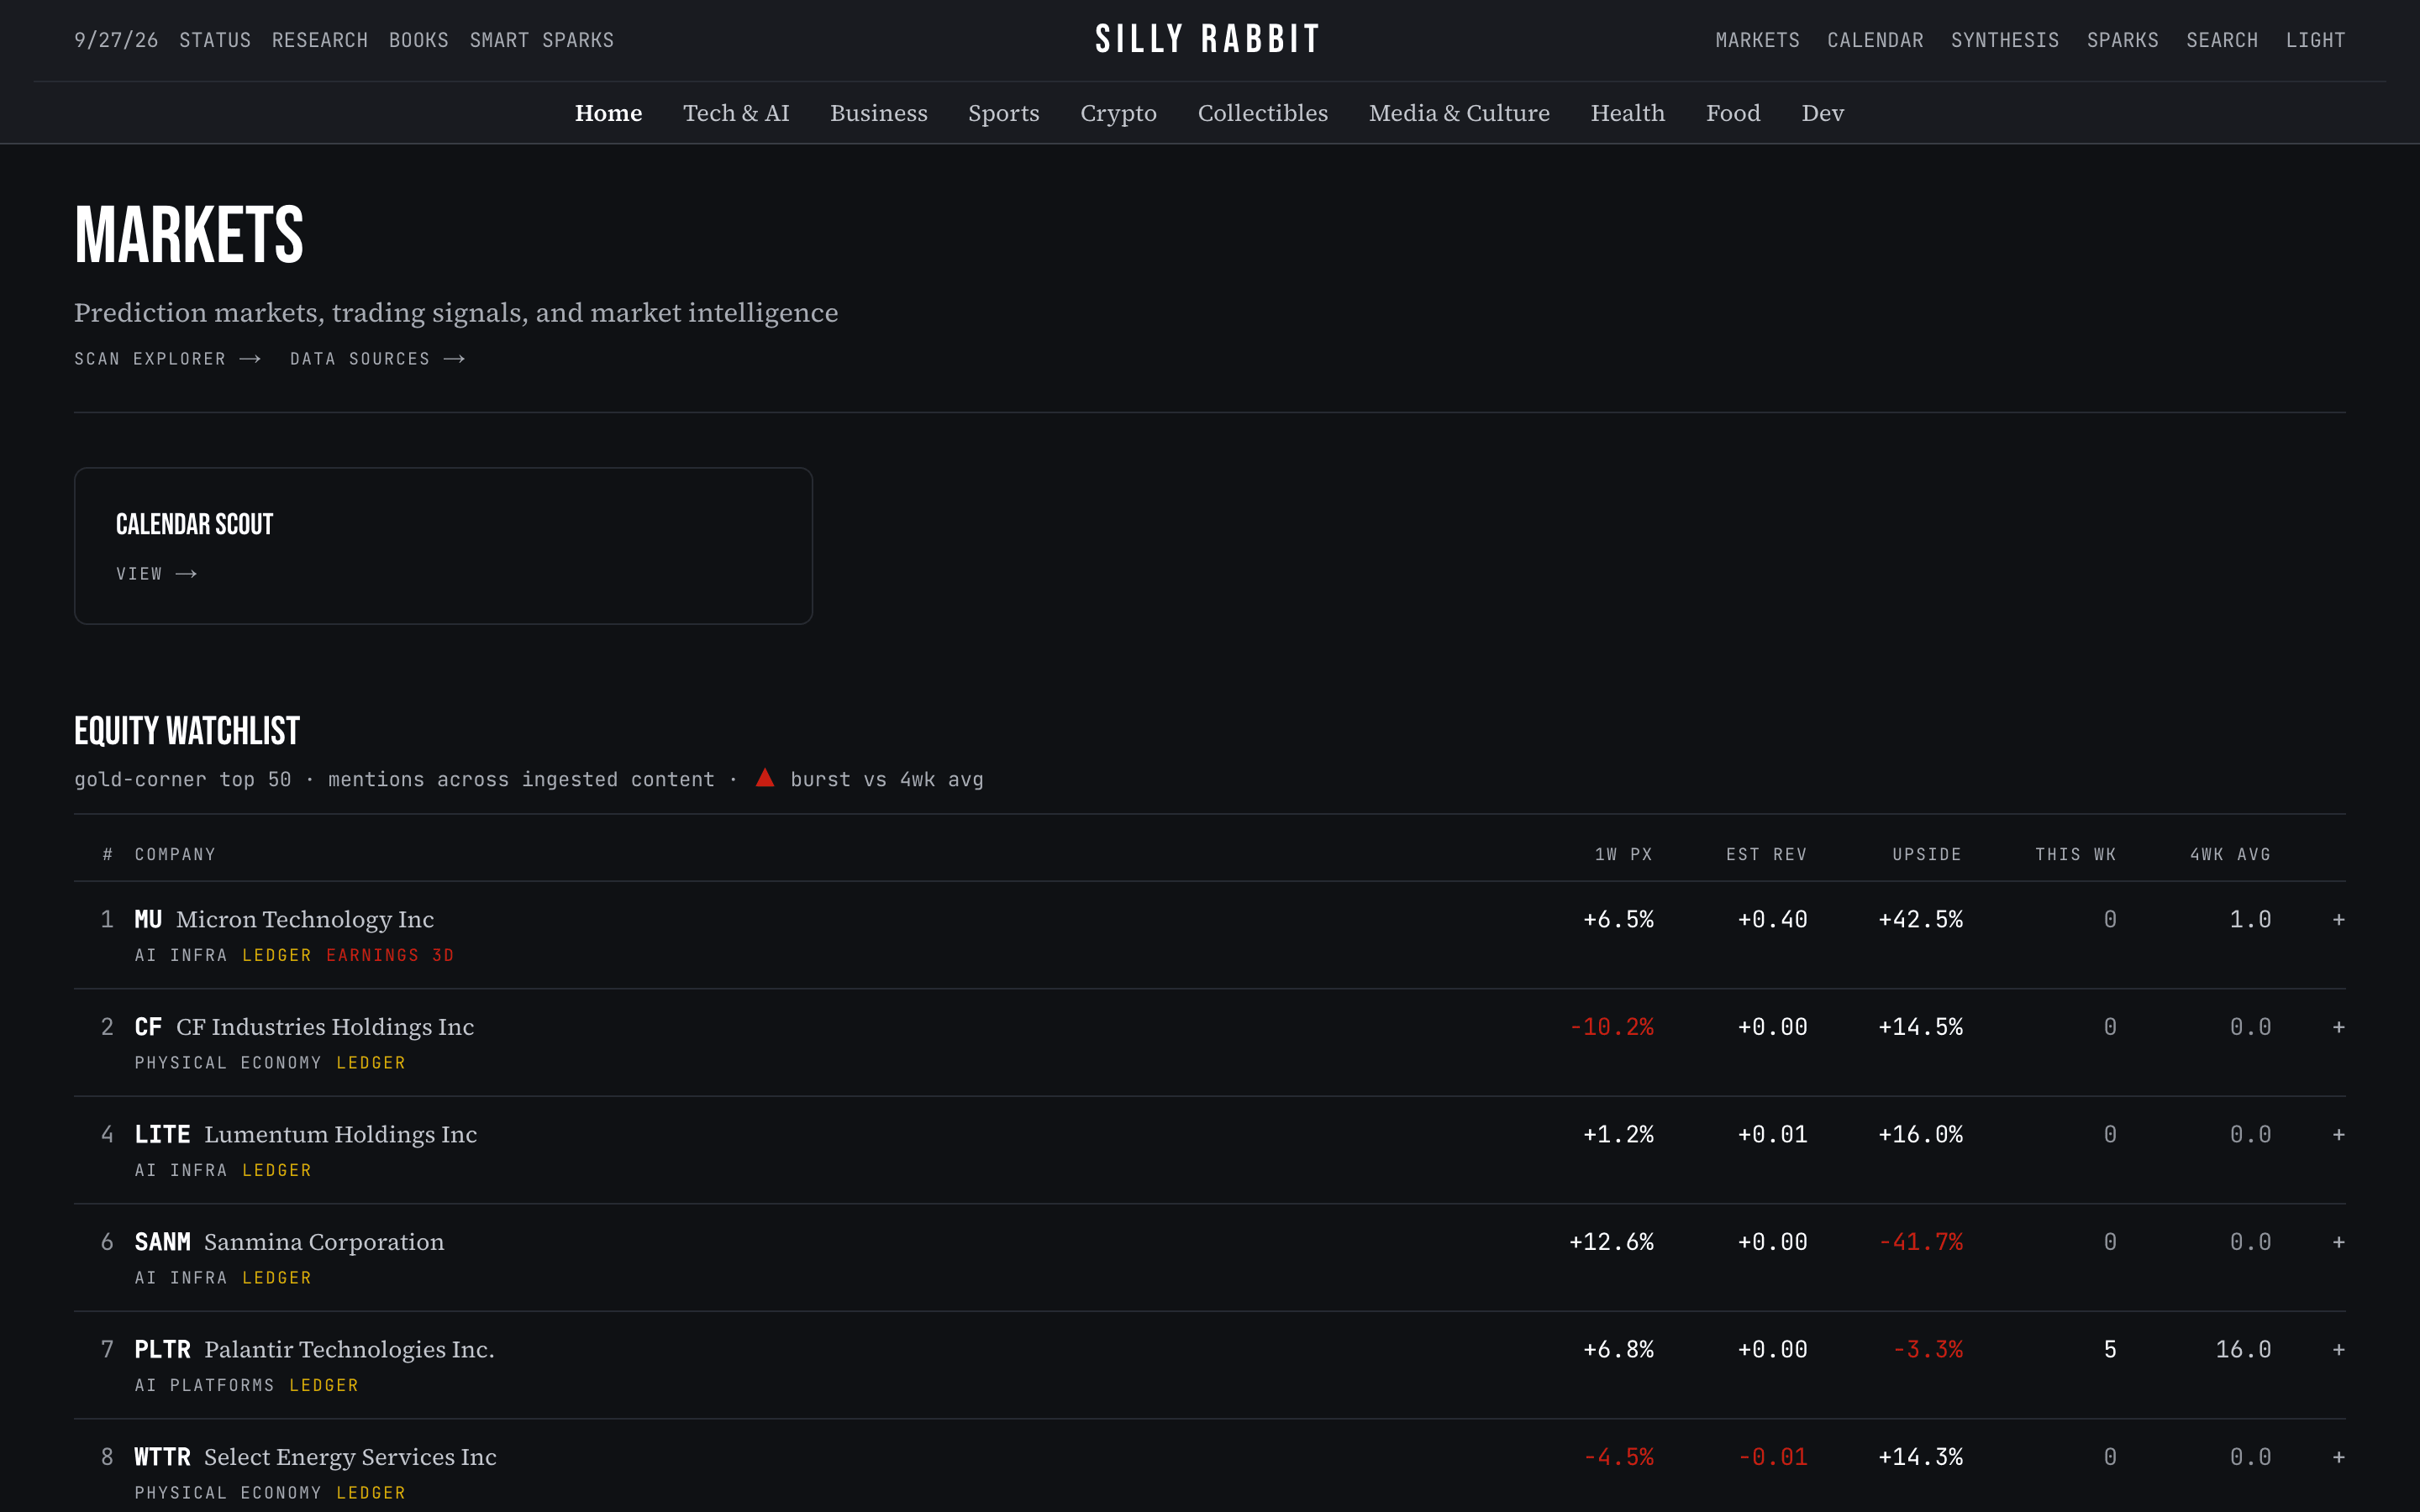Click Sanmina's -41.7% upside value
This screenshot has width=2420, height=1512.
coord(1920,1242)
